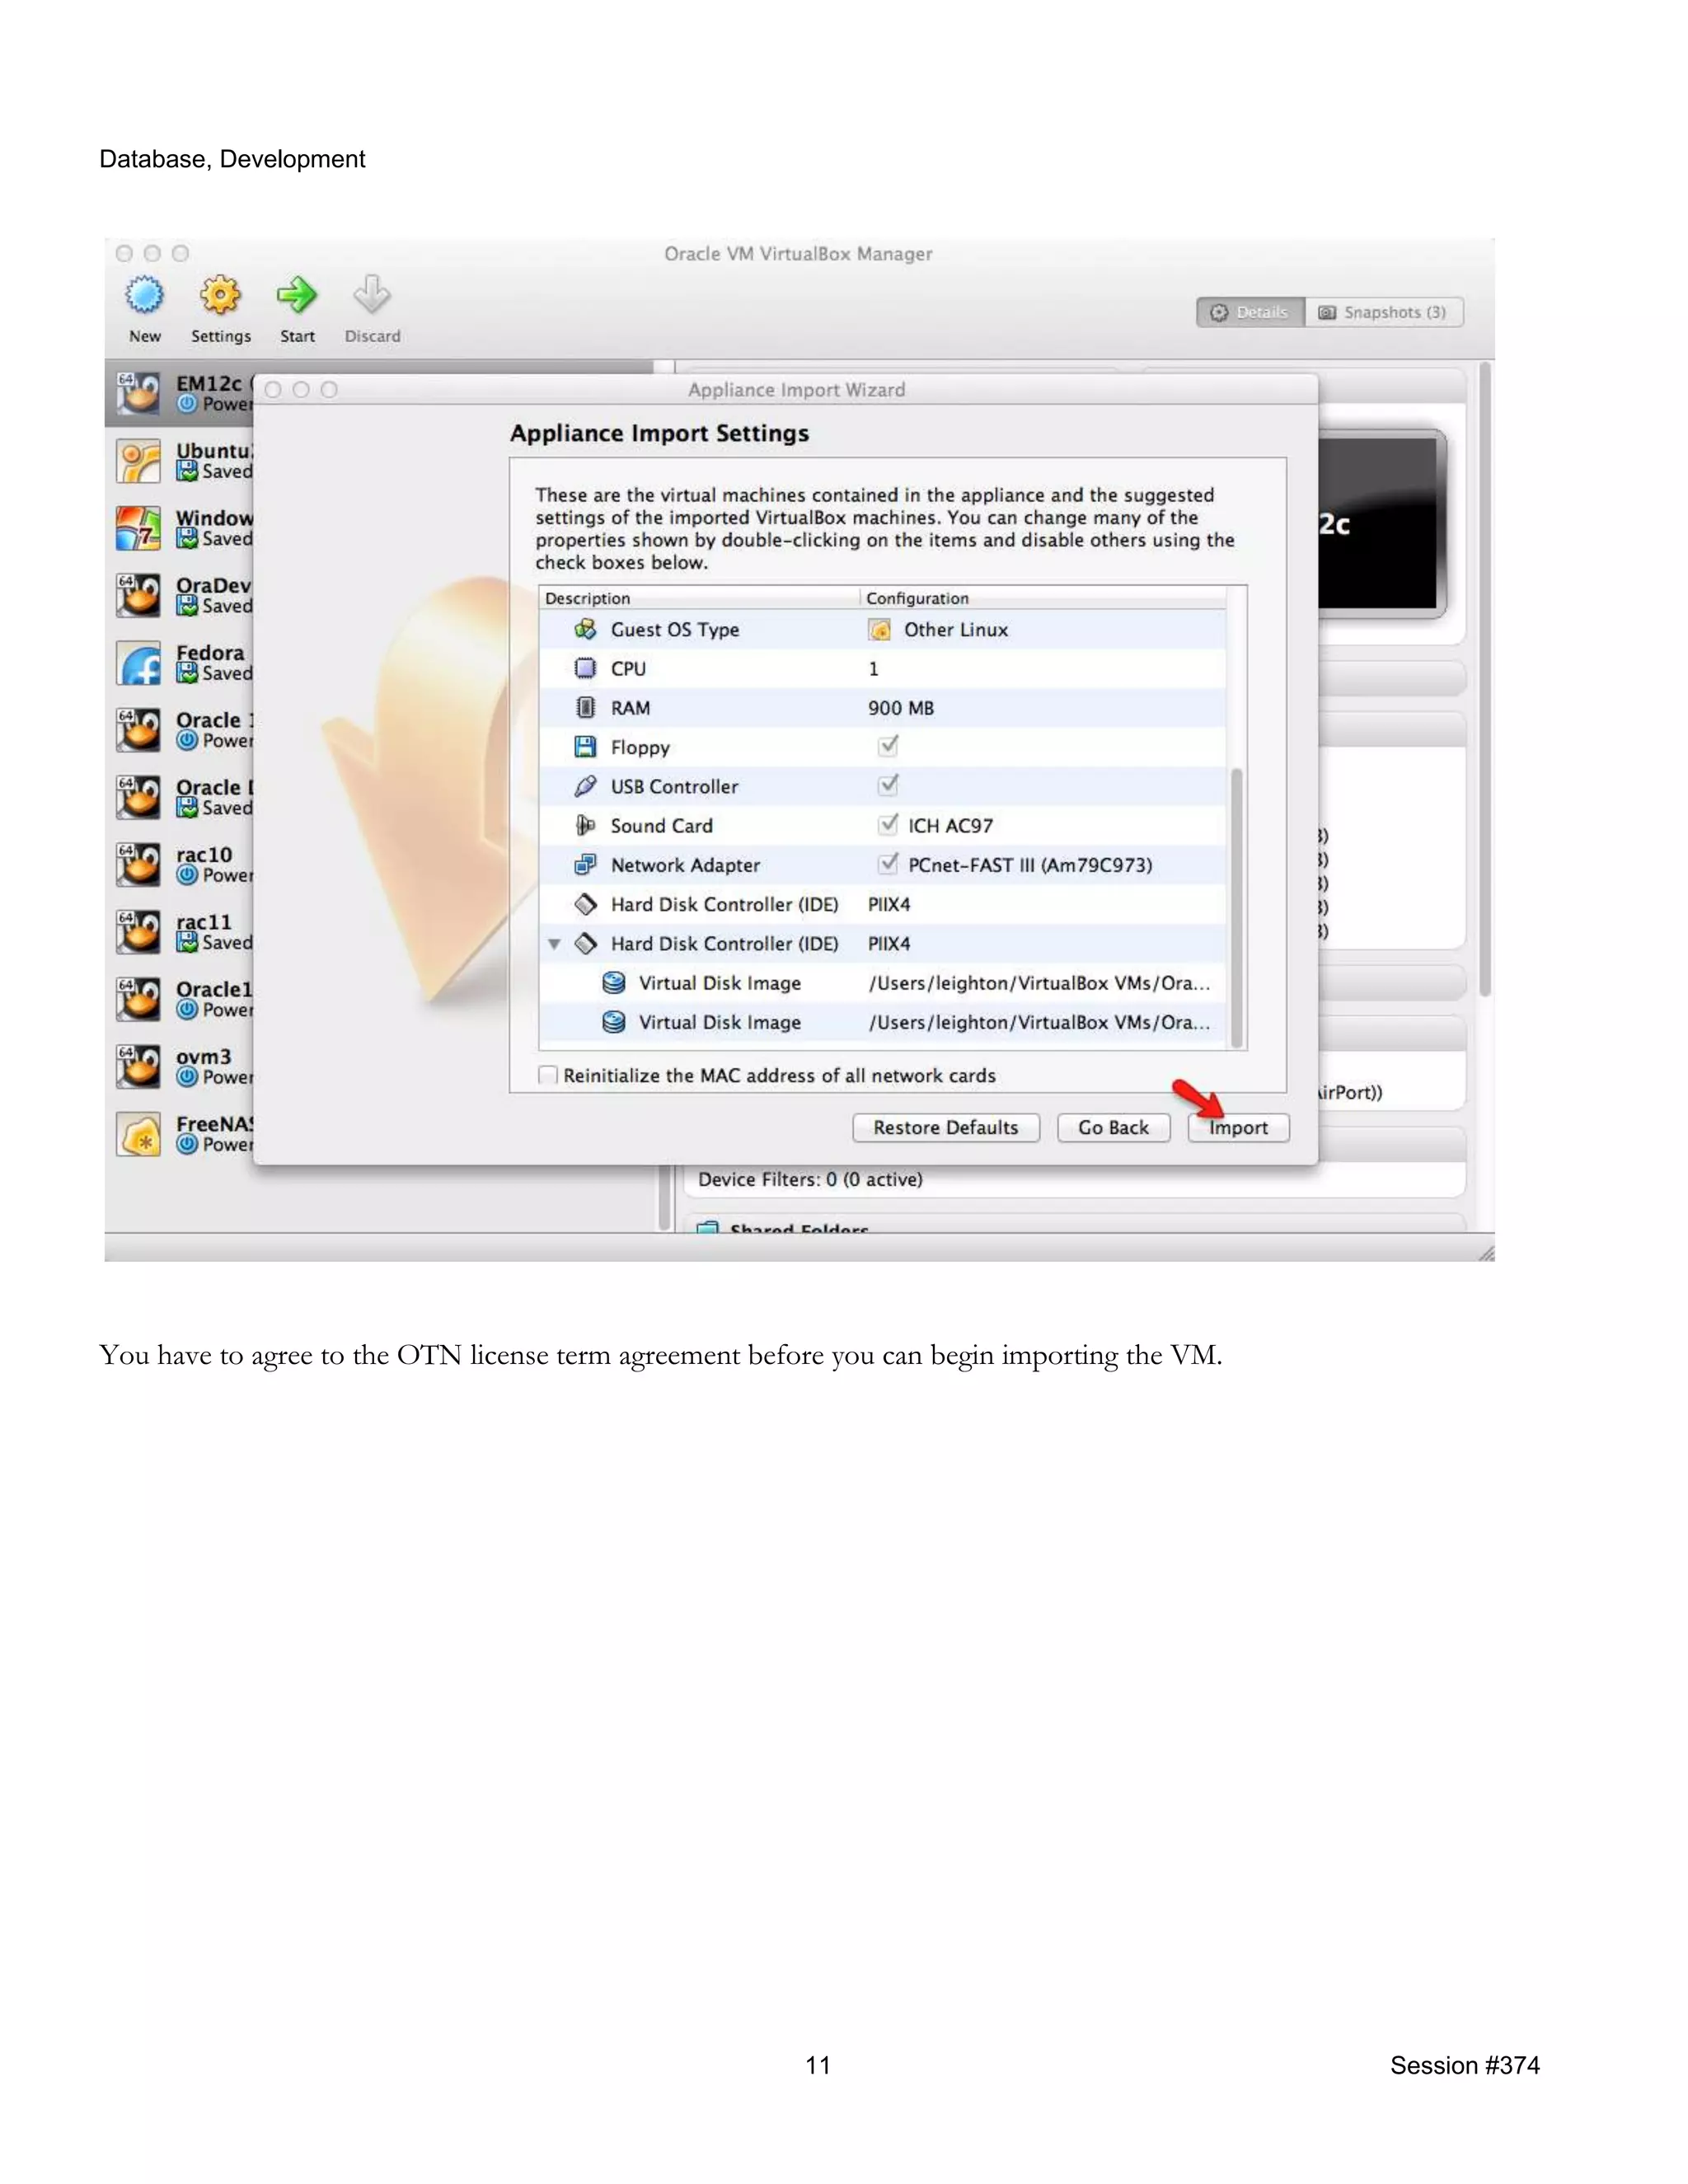
Task: Select the rac11 virtual machine icon
Action: 138,932
